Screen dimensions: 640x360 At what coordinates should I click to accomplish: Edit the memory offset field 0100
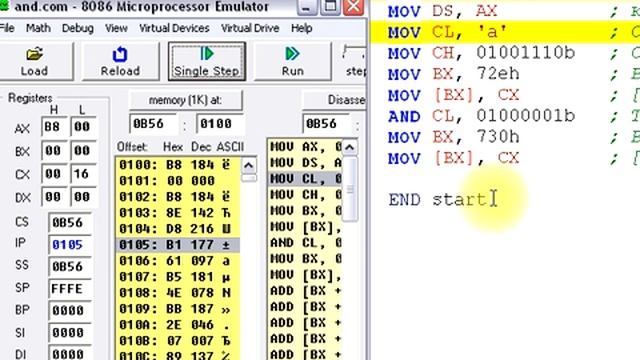[x=220, y=124]
